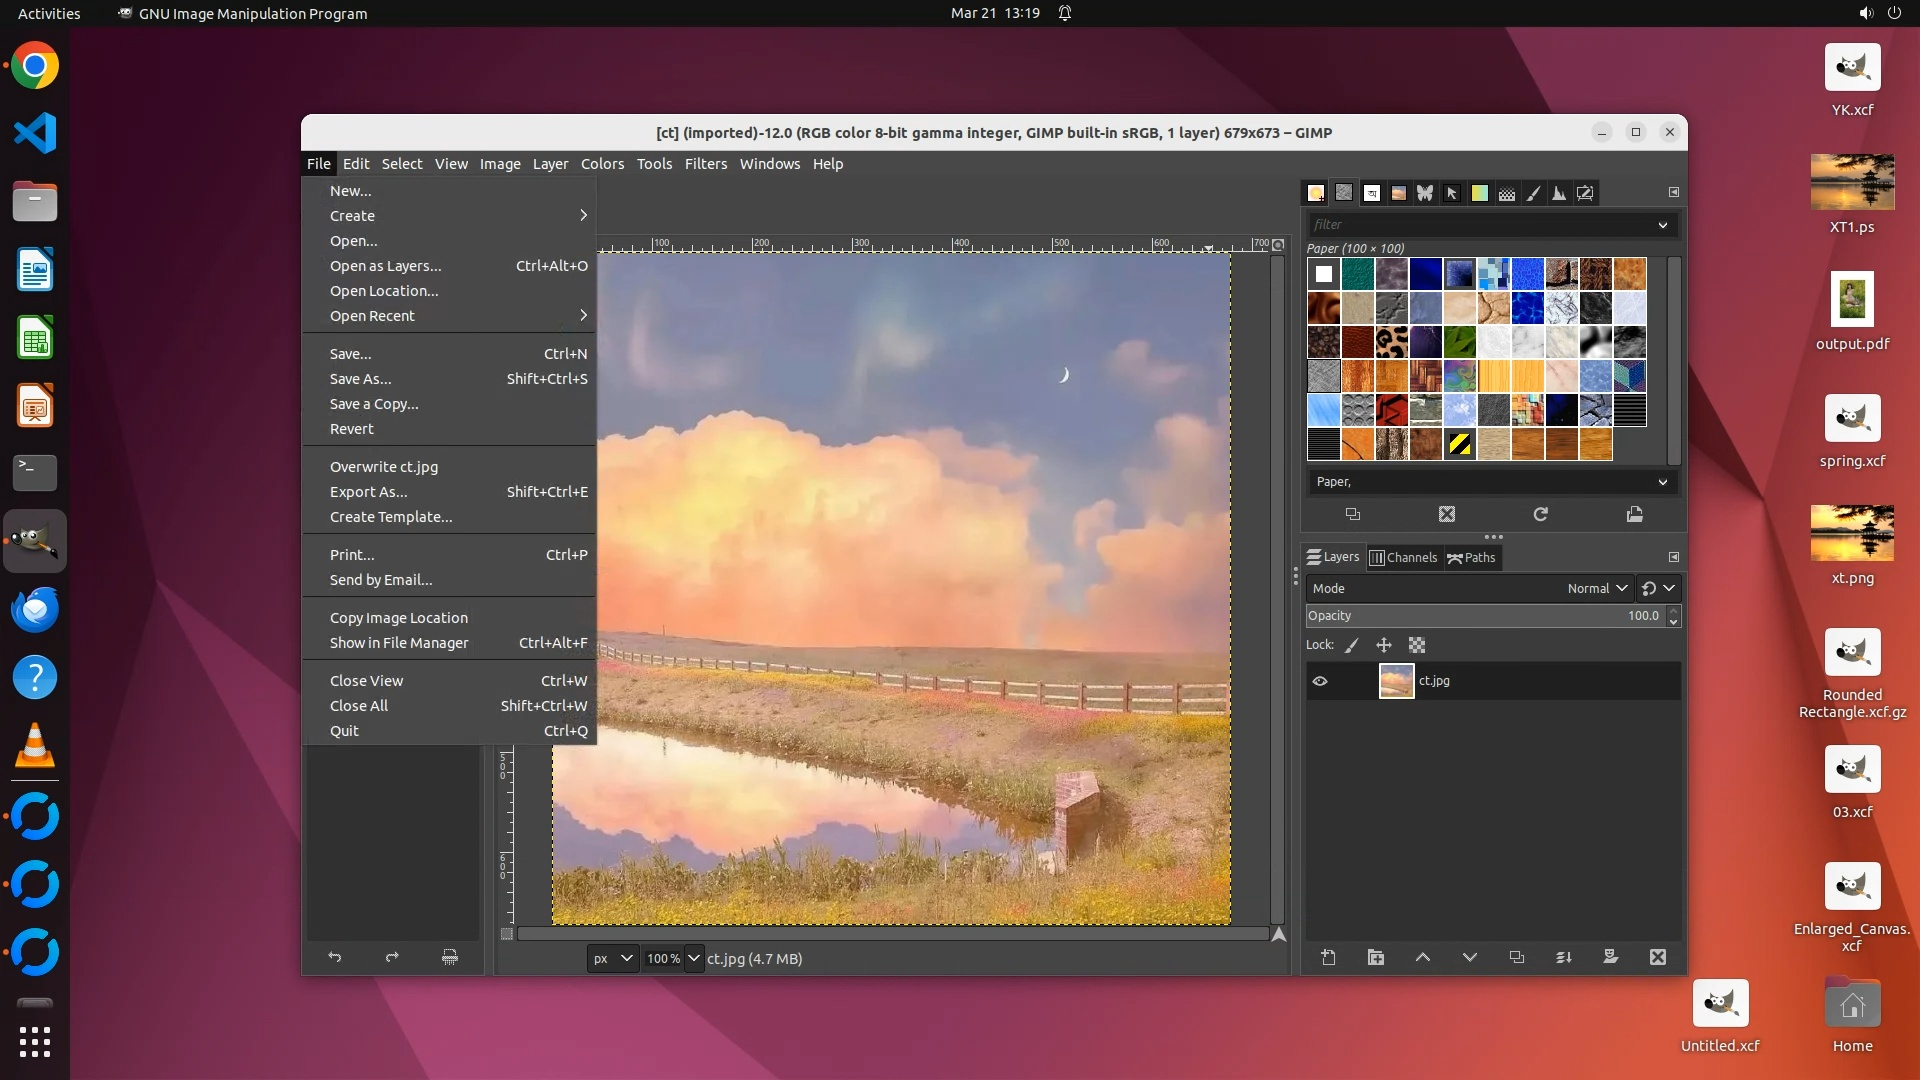The image size is (1920, 1080).
Task: Open the 100% zoom level dropdown
Action: (693, 958)
